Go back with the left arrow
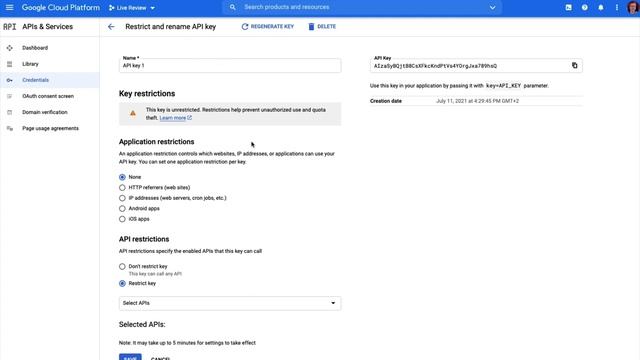 111,27
